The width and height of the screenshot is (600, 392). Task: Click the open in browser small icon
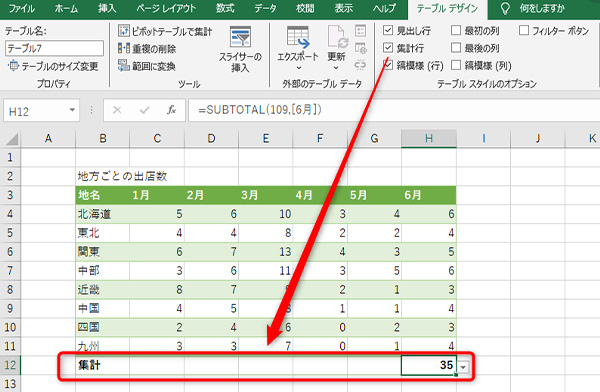pos(360,48)
